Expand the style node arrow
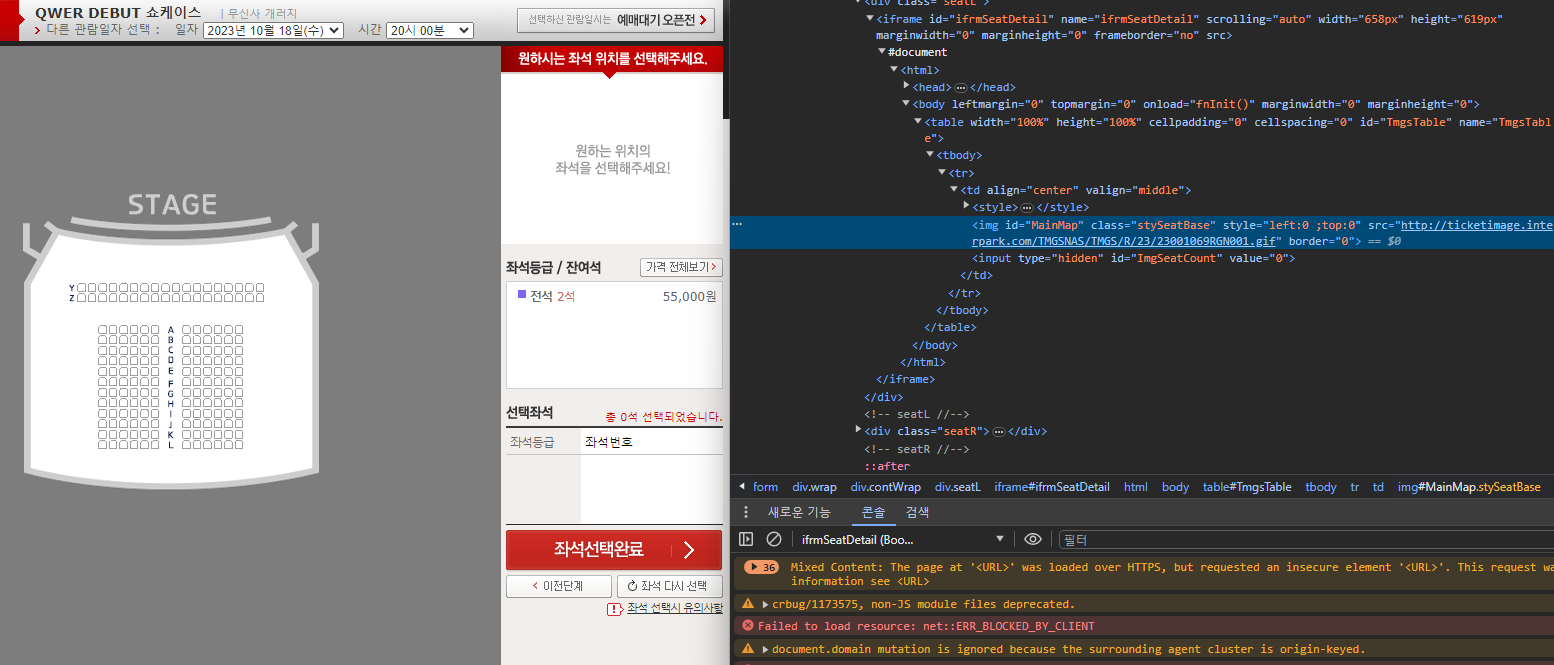The width and height of the screenshot is (1554, 665). (966, 207)
